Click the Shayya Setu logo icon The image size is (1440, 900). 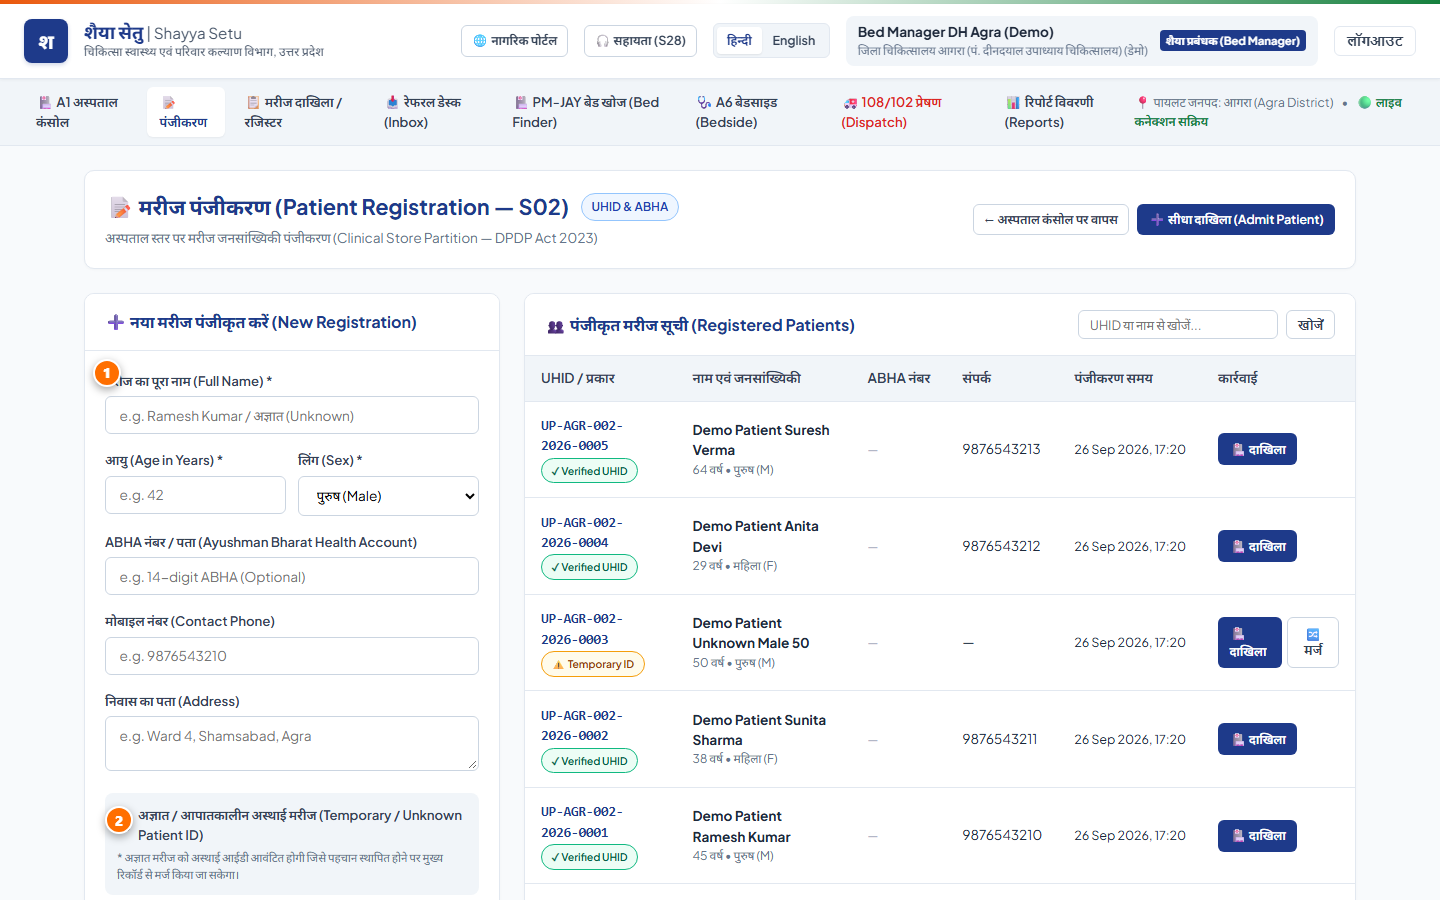coord(46,41)
